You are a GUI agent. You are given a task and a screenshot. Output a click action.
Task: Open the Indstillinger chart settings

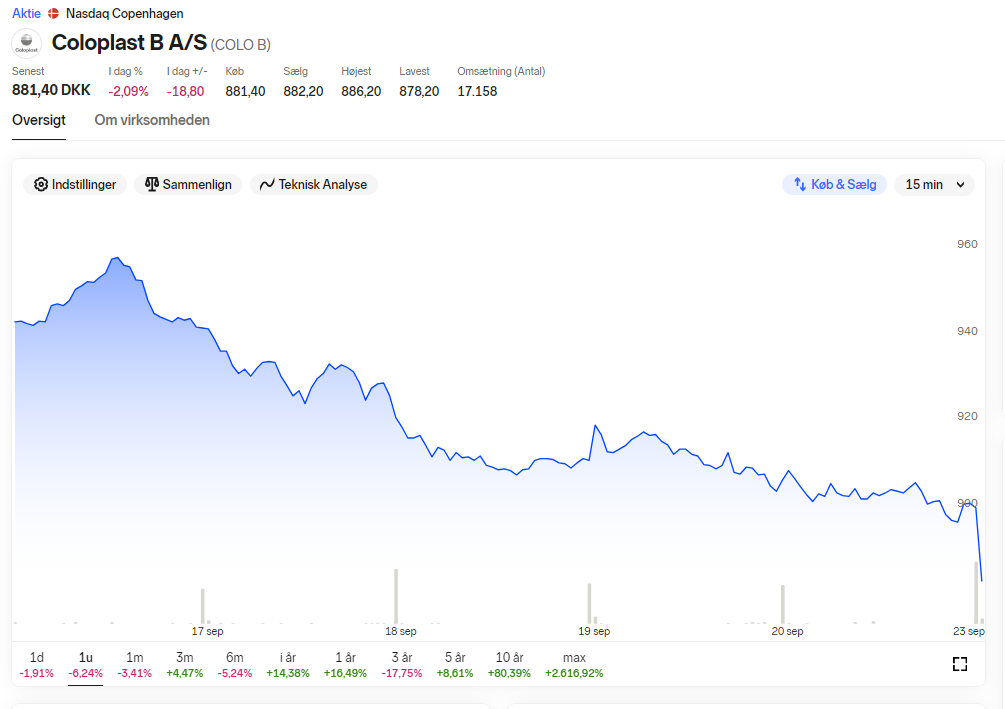pyautogui.click(x=75, y=185)
